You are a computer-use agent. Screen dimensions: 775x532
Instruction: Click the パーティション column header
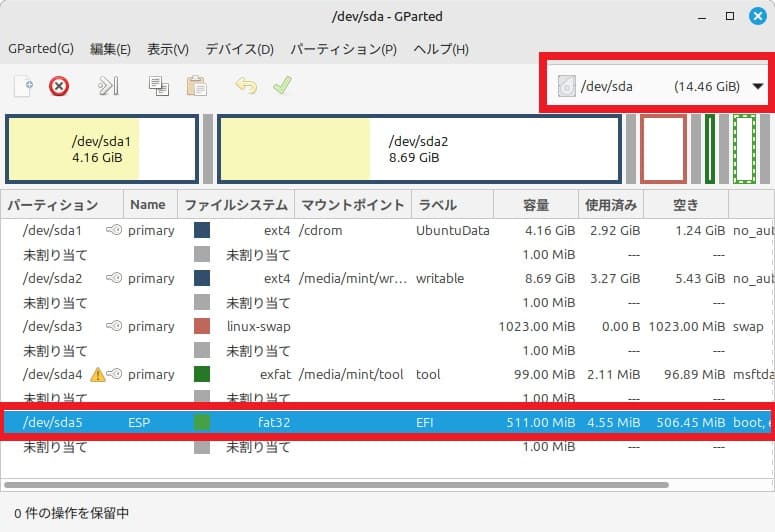tap(62, 205)
